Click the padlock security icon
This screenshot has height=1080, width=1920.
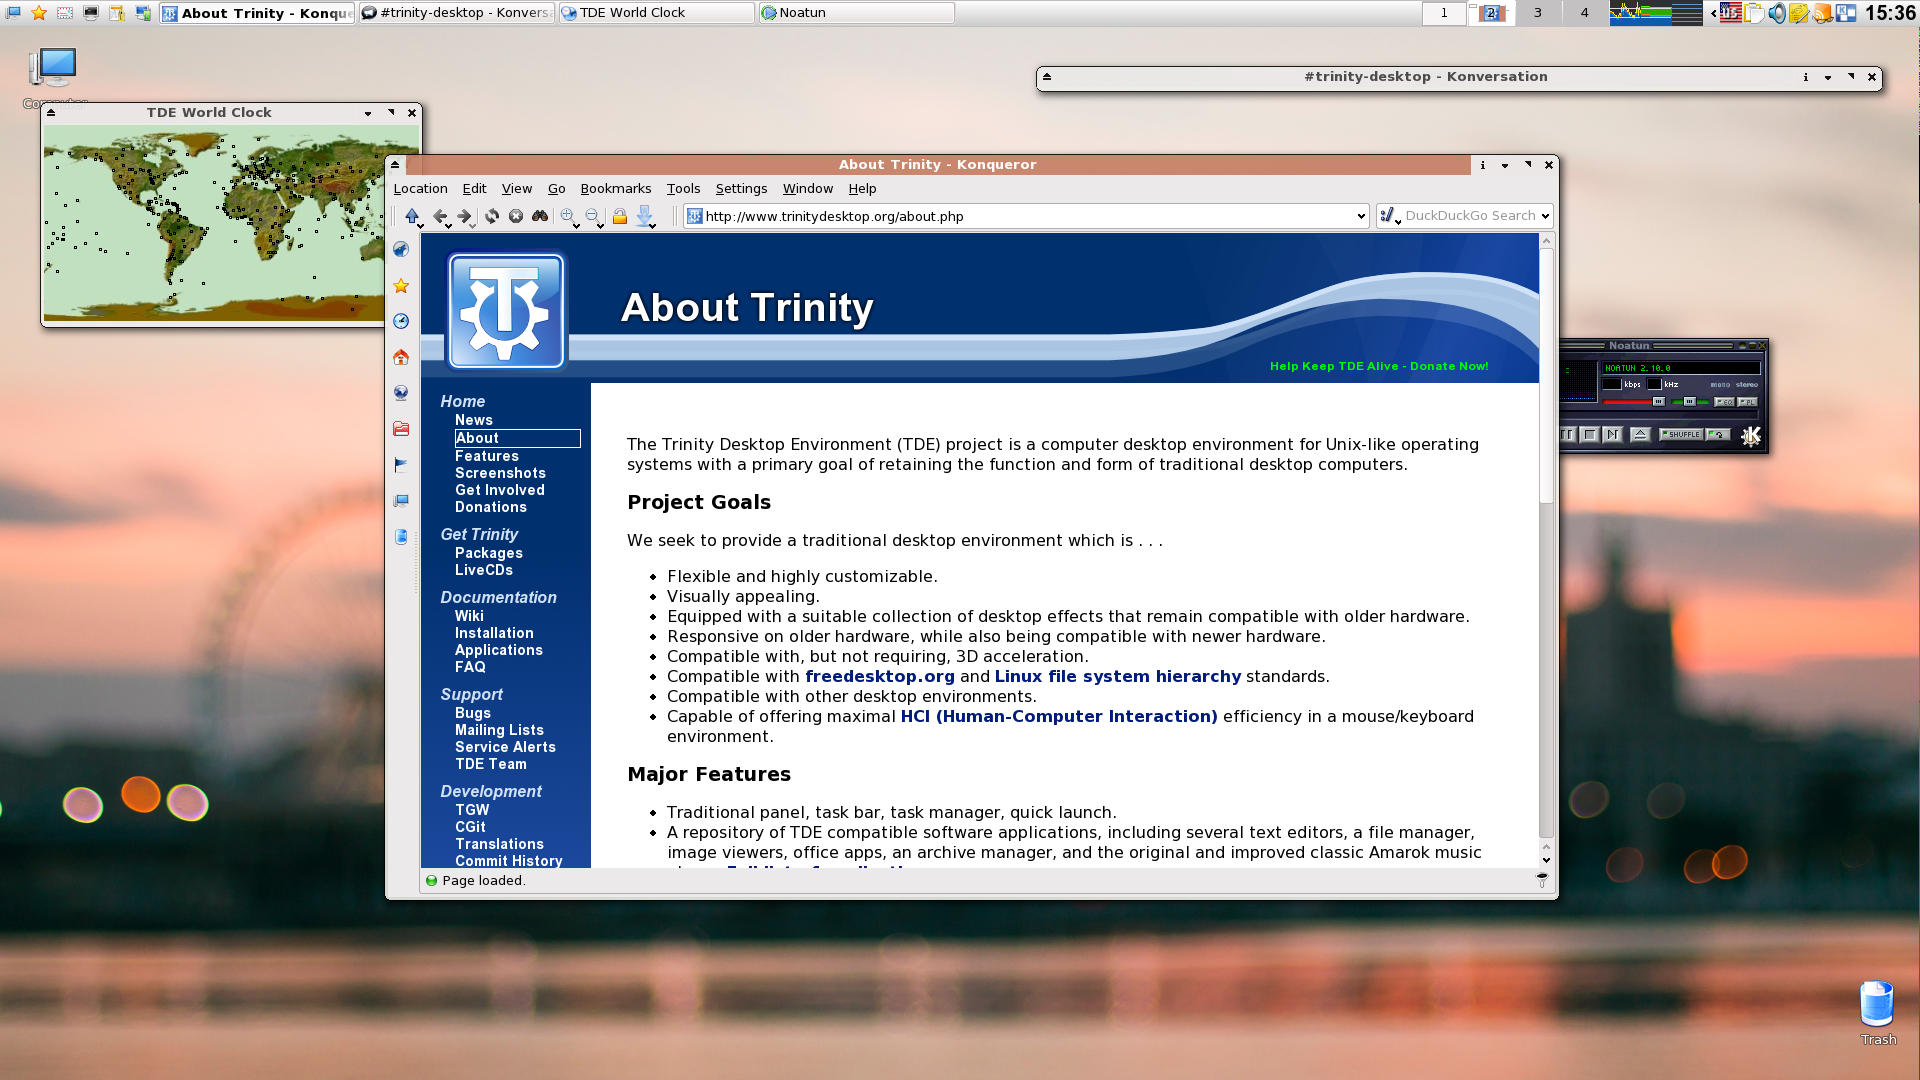[620, 216]
